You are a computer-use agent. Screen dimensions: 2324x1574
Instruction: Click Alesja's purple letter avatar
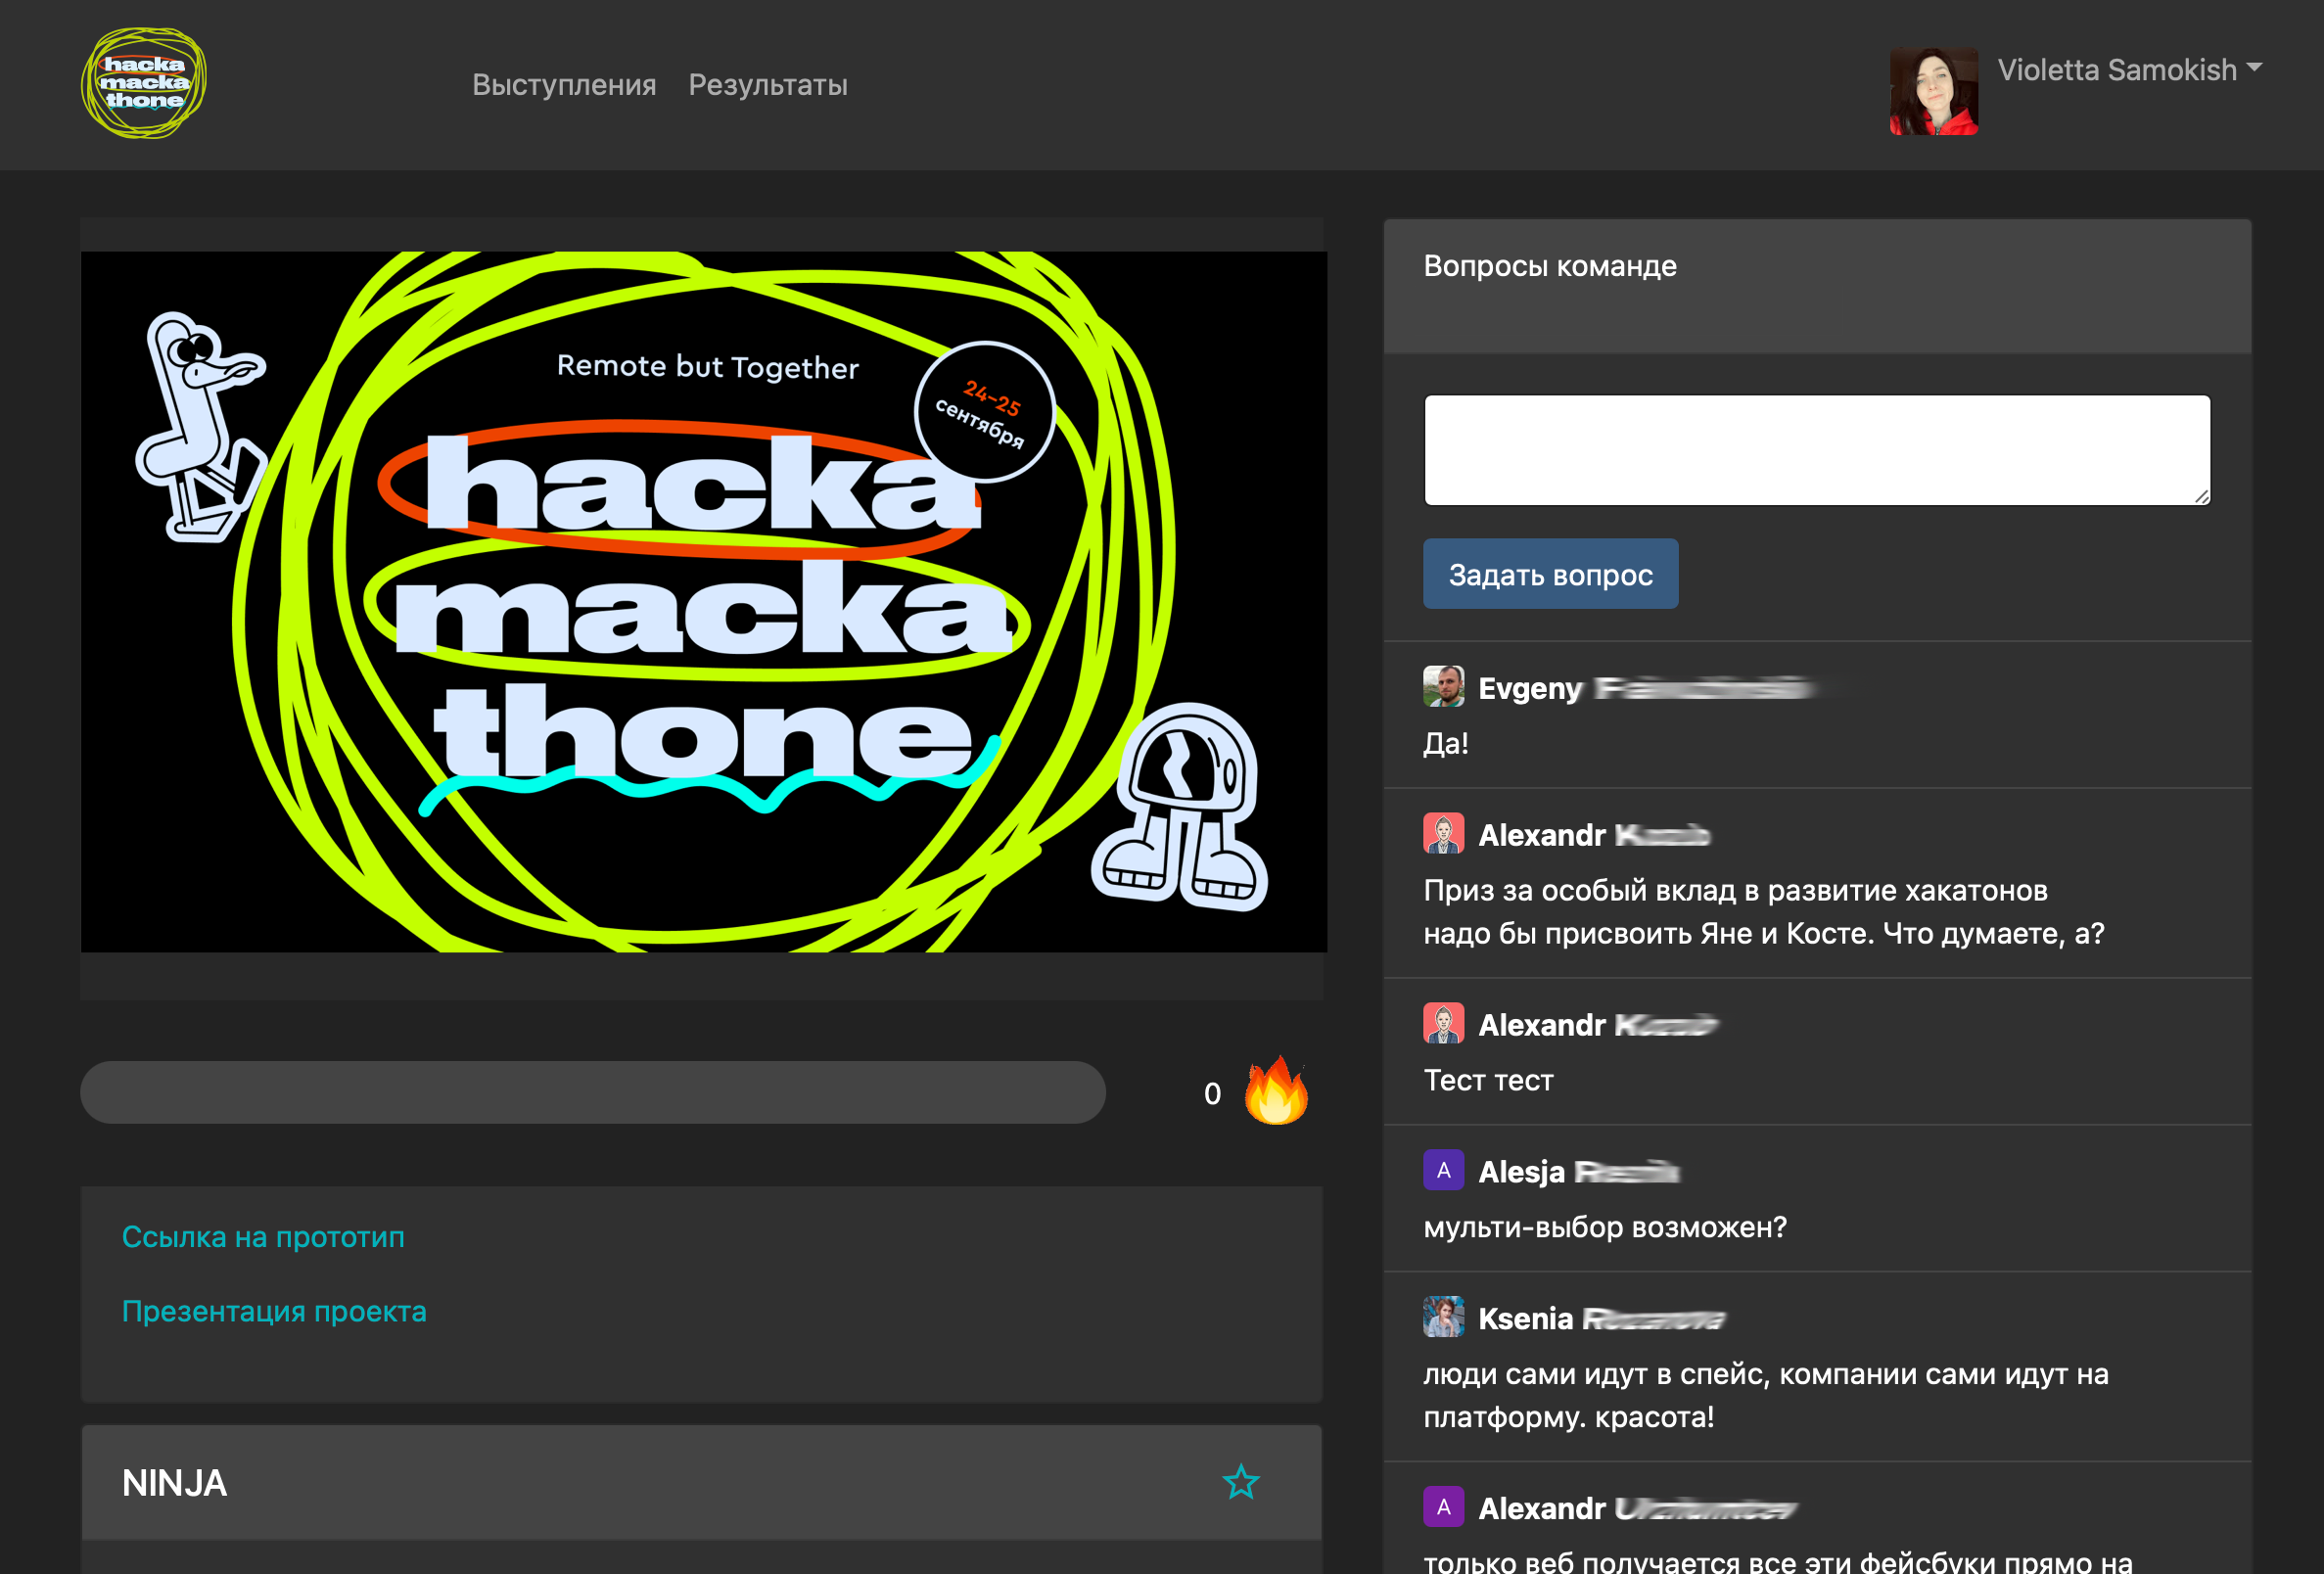pos(1442,1170)
